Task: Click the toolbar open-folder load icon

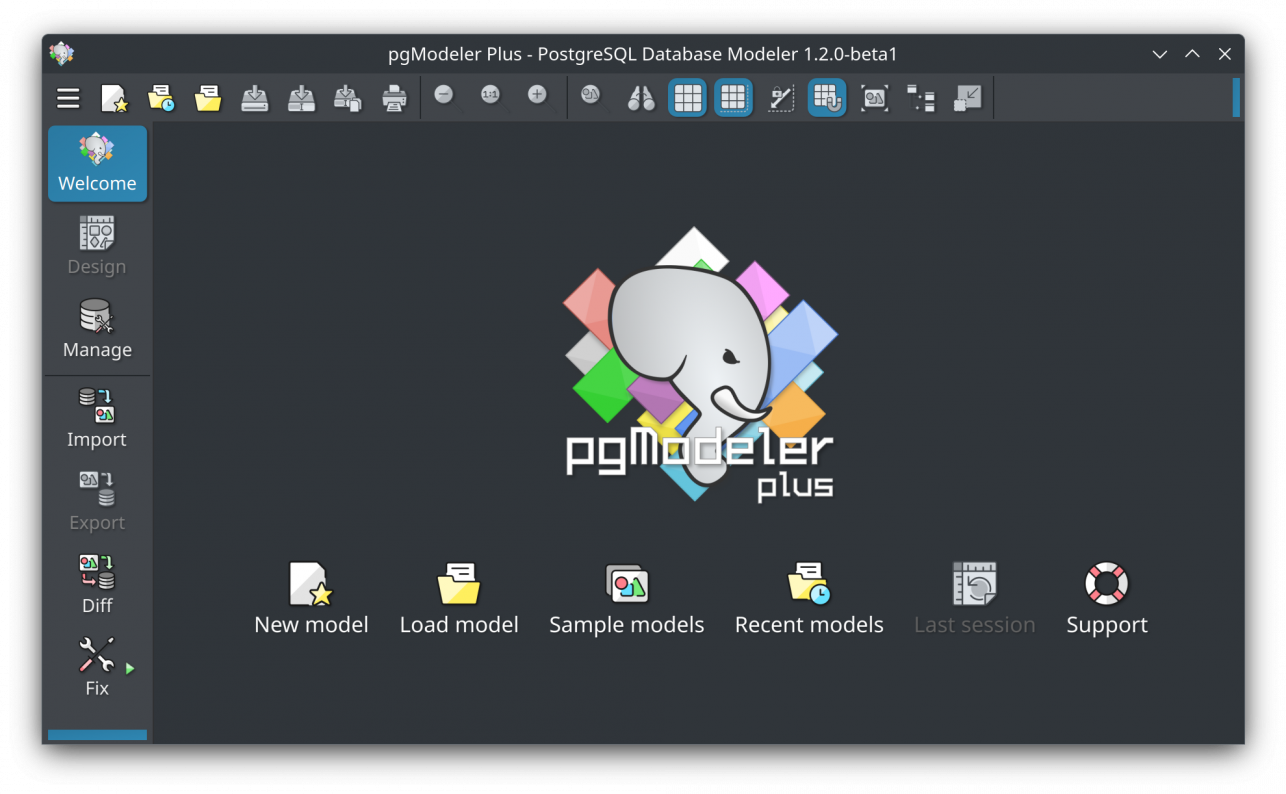Action: point(208,97)
